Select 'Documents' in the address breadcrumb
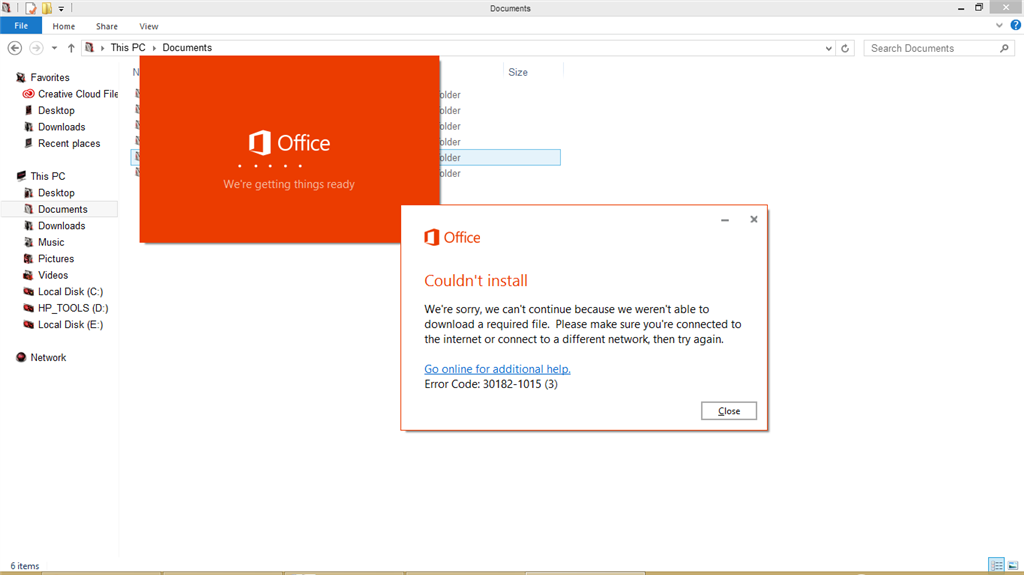Screen dimensions: 1024x575 [187, 48]
